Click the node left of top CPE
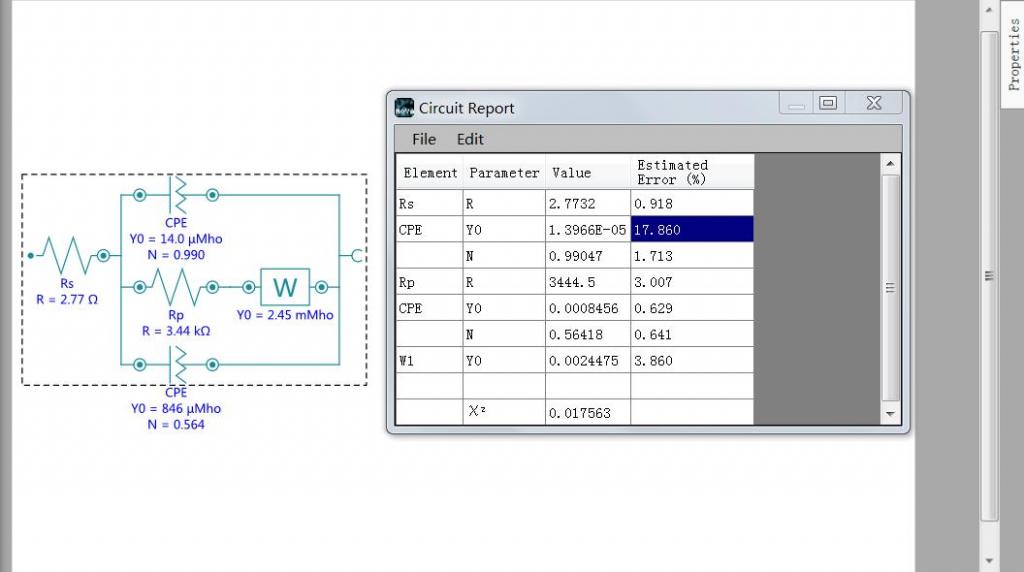This screenshot has height=572, width=1024. pos(140,195)
